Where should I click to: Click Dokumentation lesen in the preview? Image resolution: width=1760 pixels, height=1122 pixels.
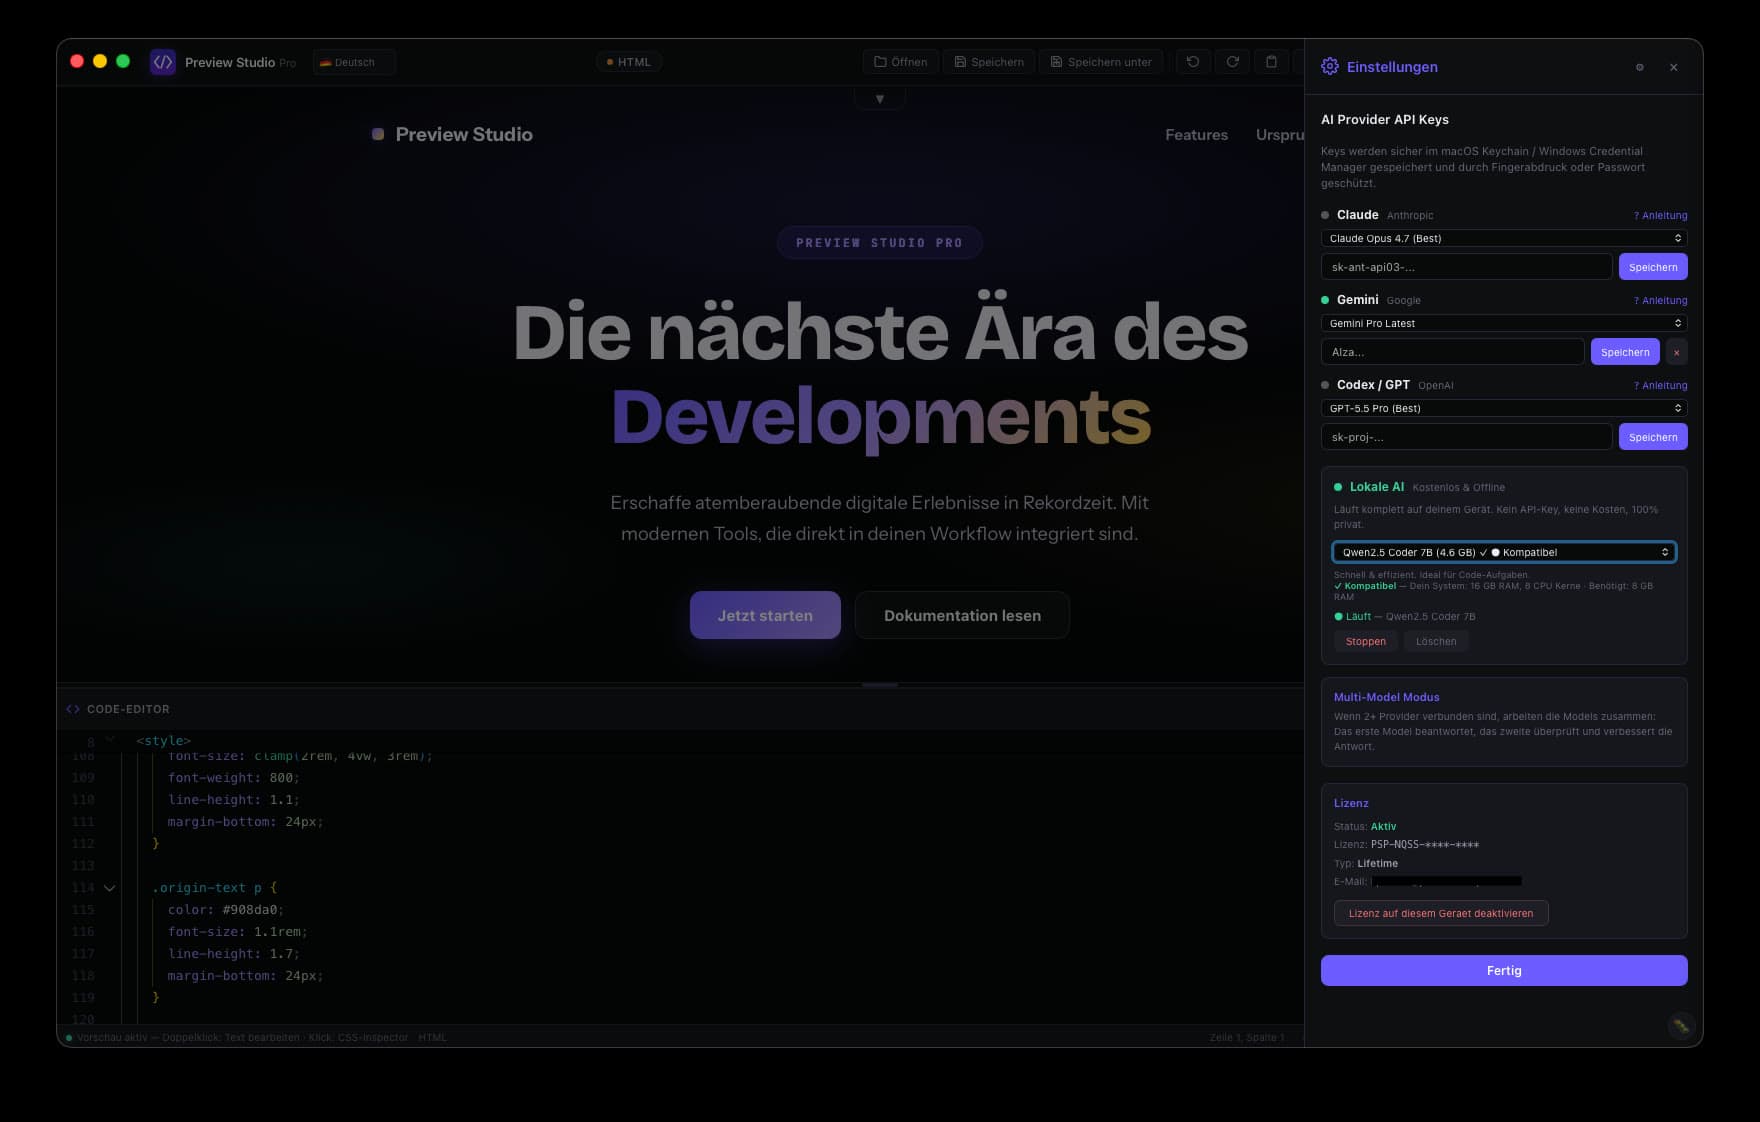(962, 615)
